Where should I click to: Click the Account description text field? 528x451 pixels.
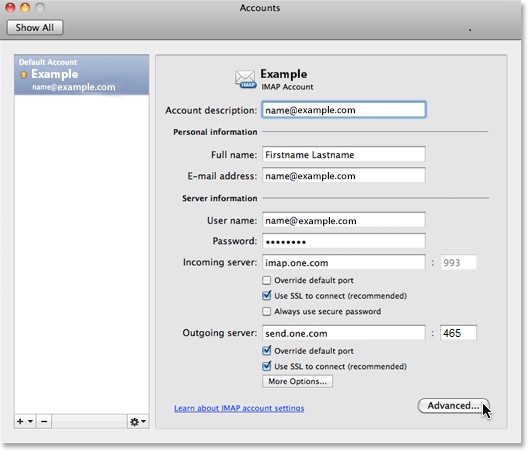click(x=344, y=110)
